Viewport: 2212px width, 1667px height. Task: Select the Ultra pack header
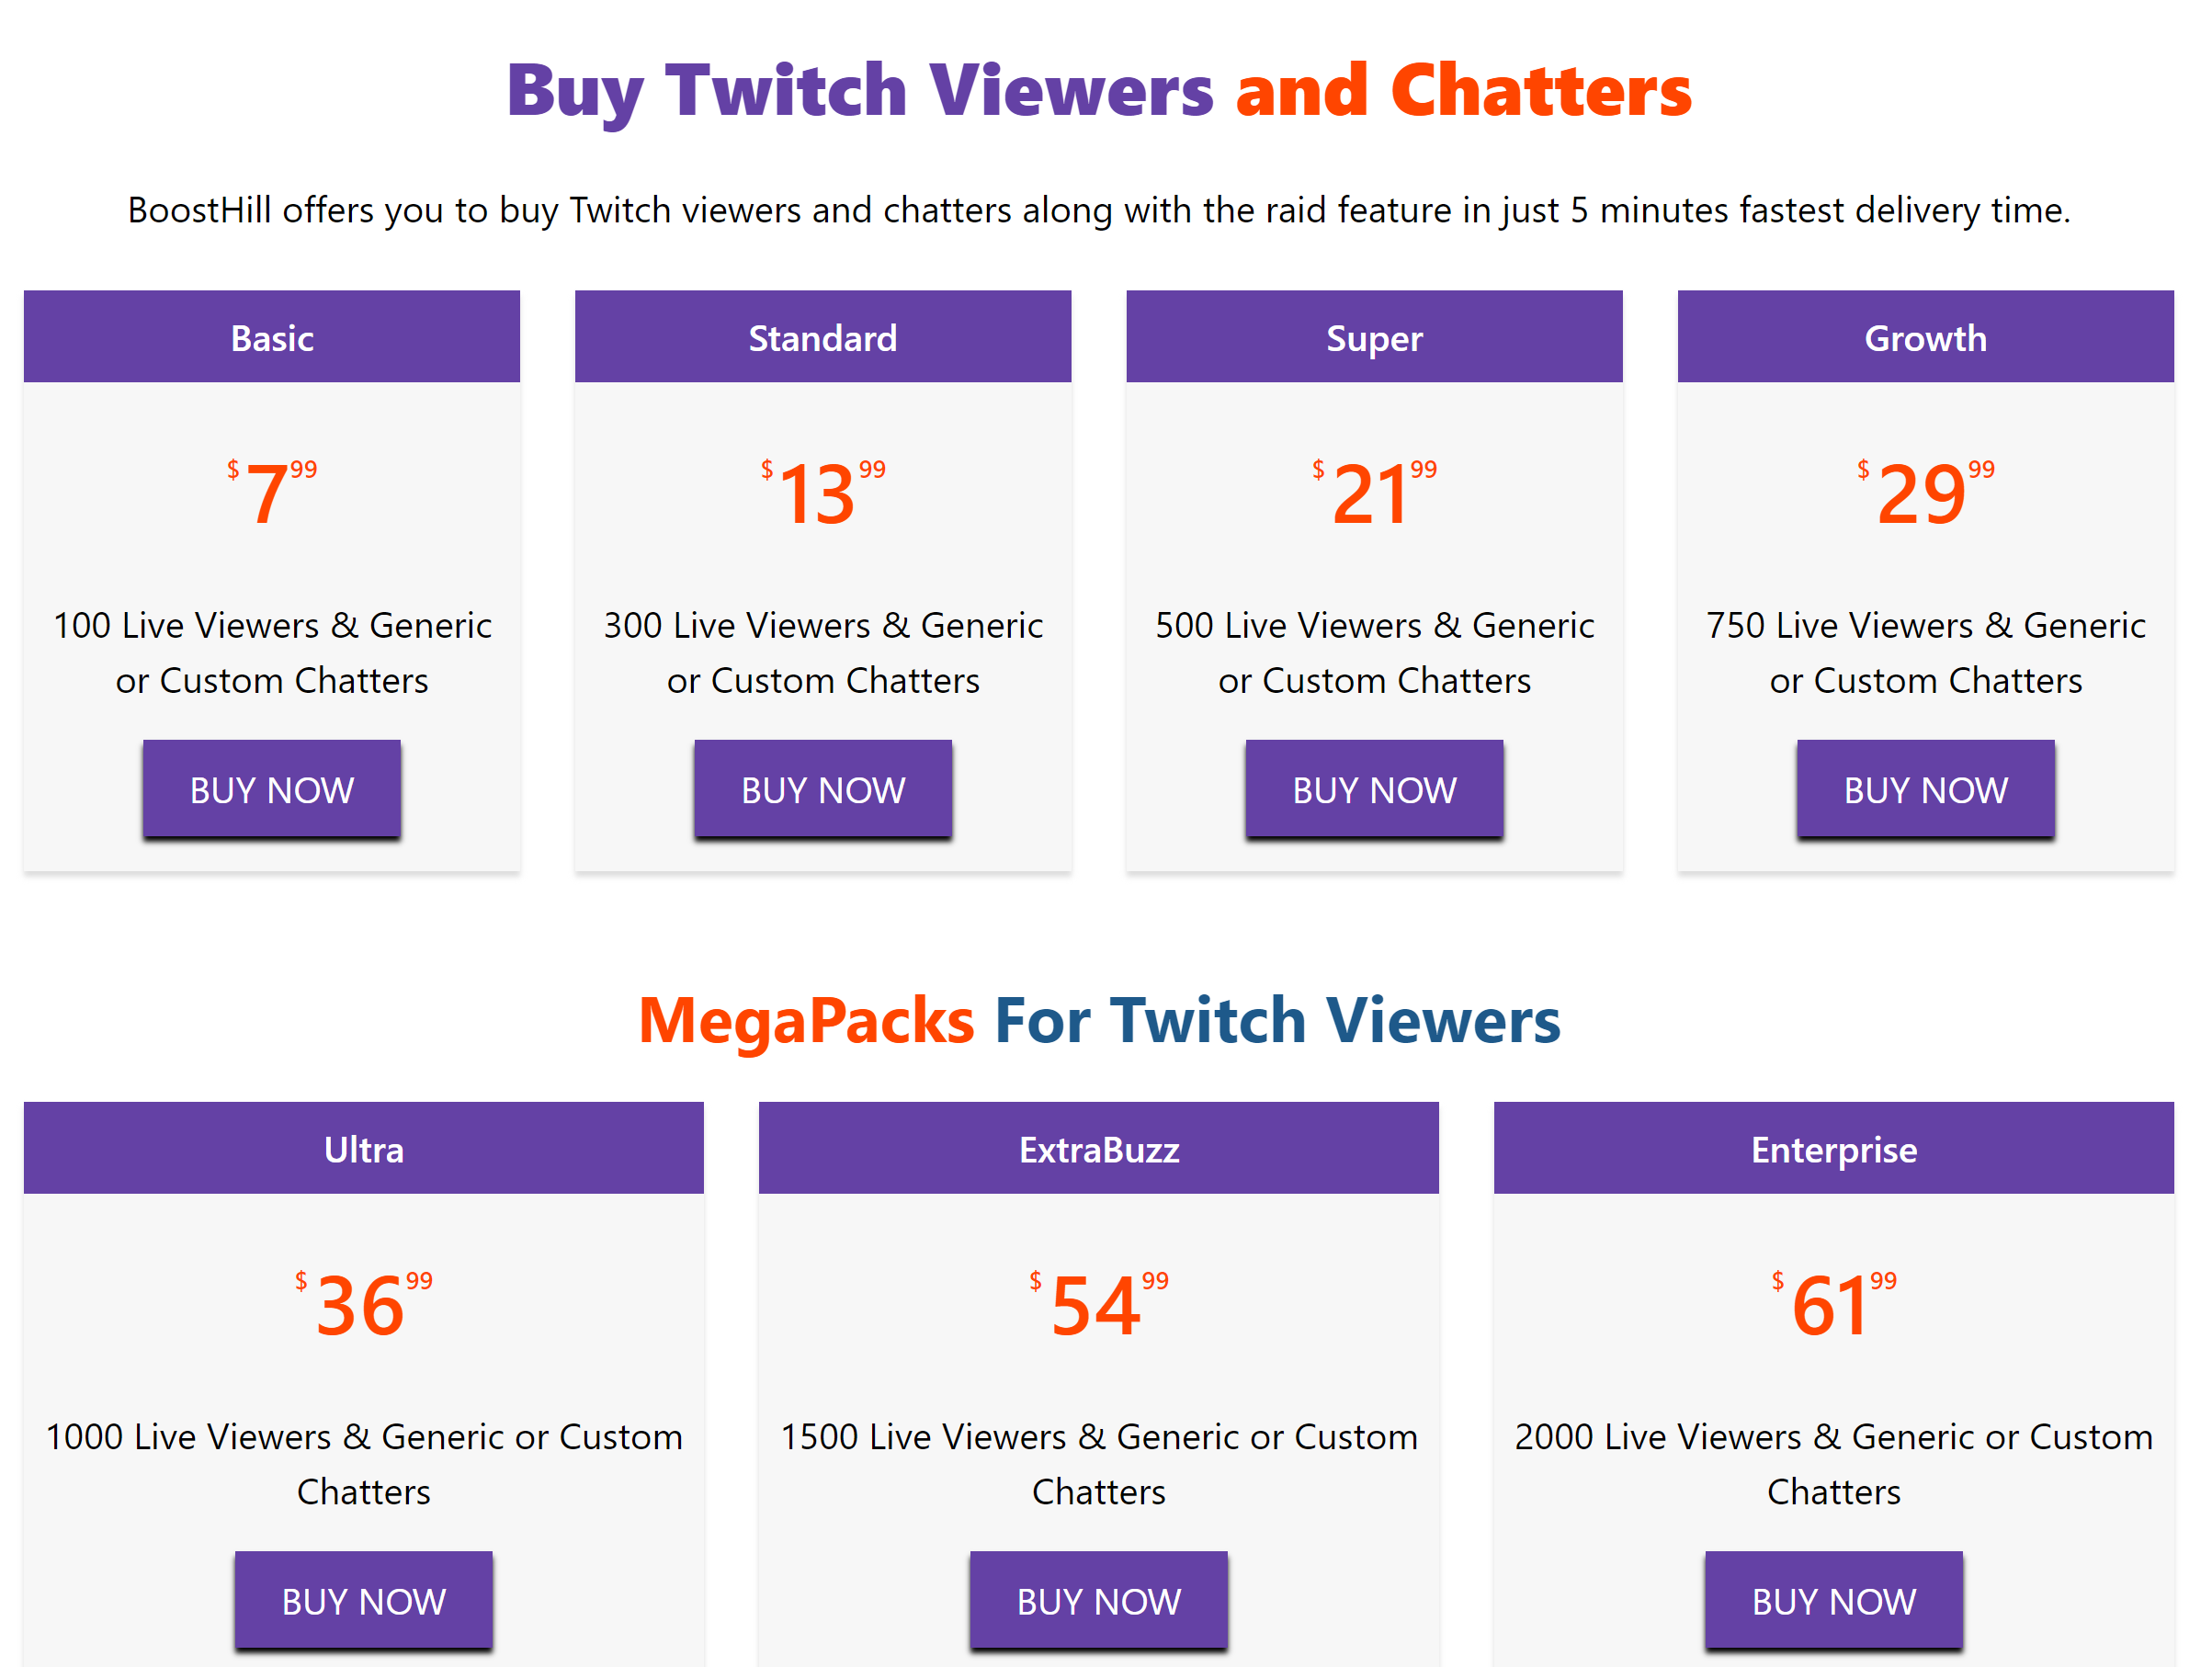364,1148
